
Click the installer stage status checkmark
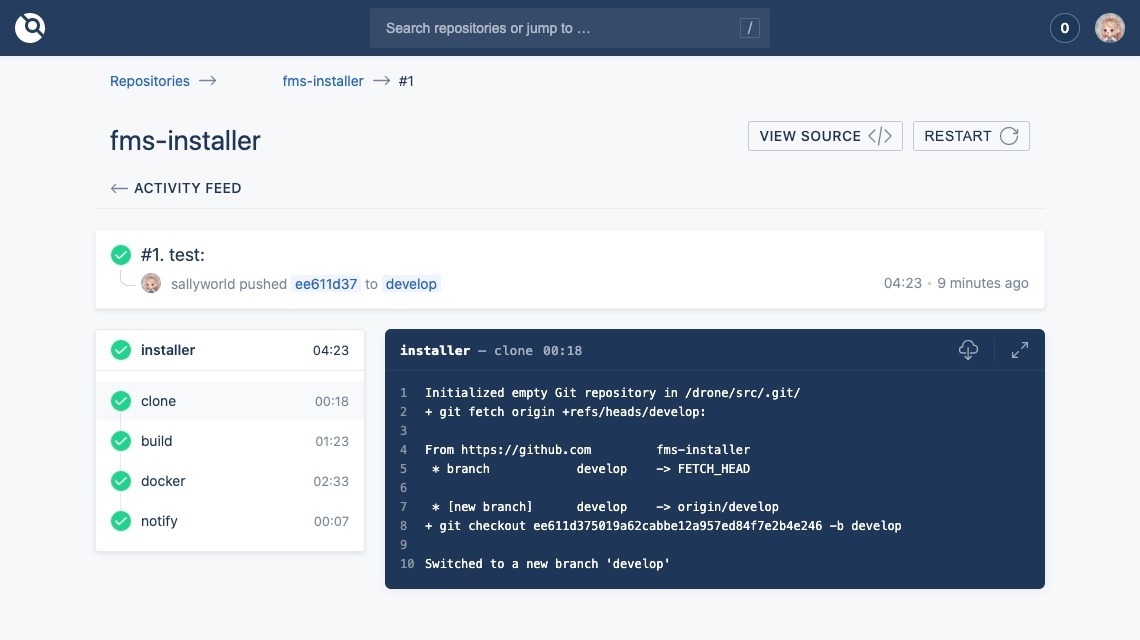click(x=121, y=350)
